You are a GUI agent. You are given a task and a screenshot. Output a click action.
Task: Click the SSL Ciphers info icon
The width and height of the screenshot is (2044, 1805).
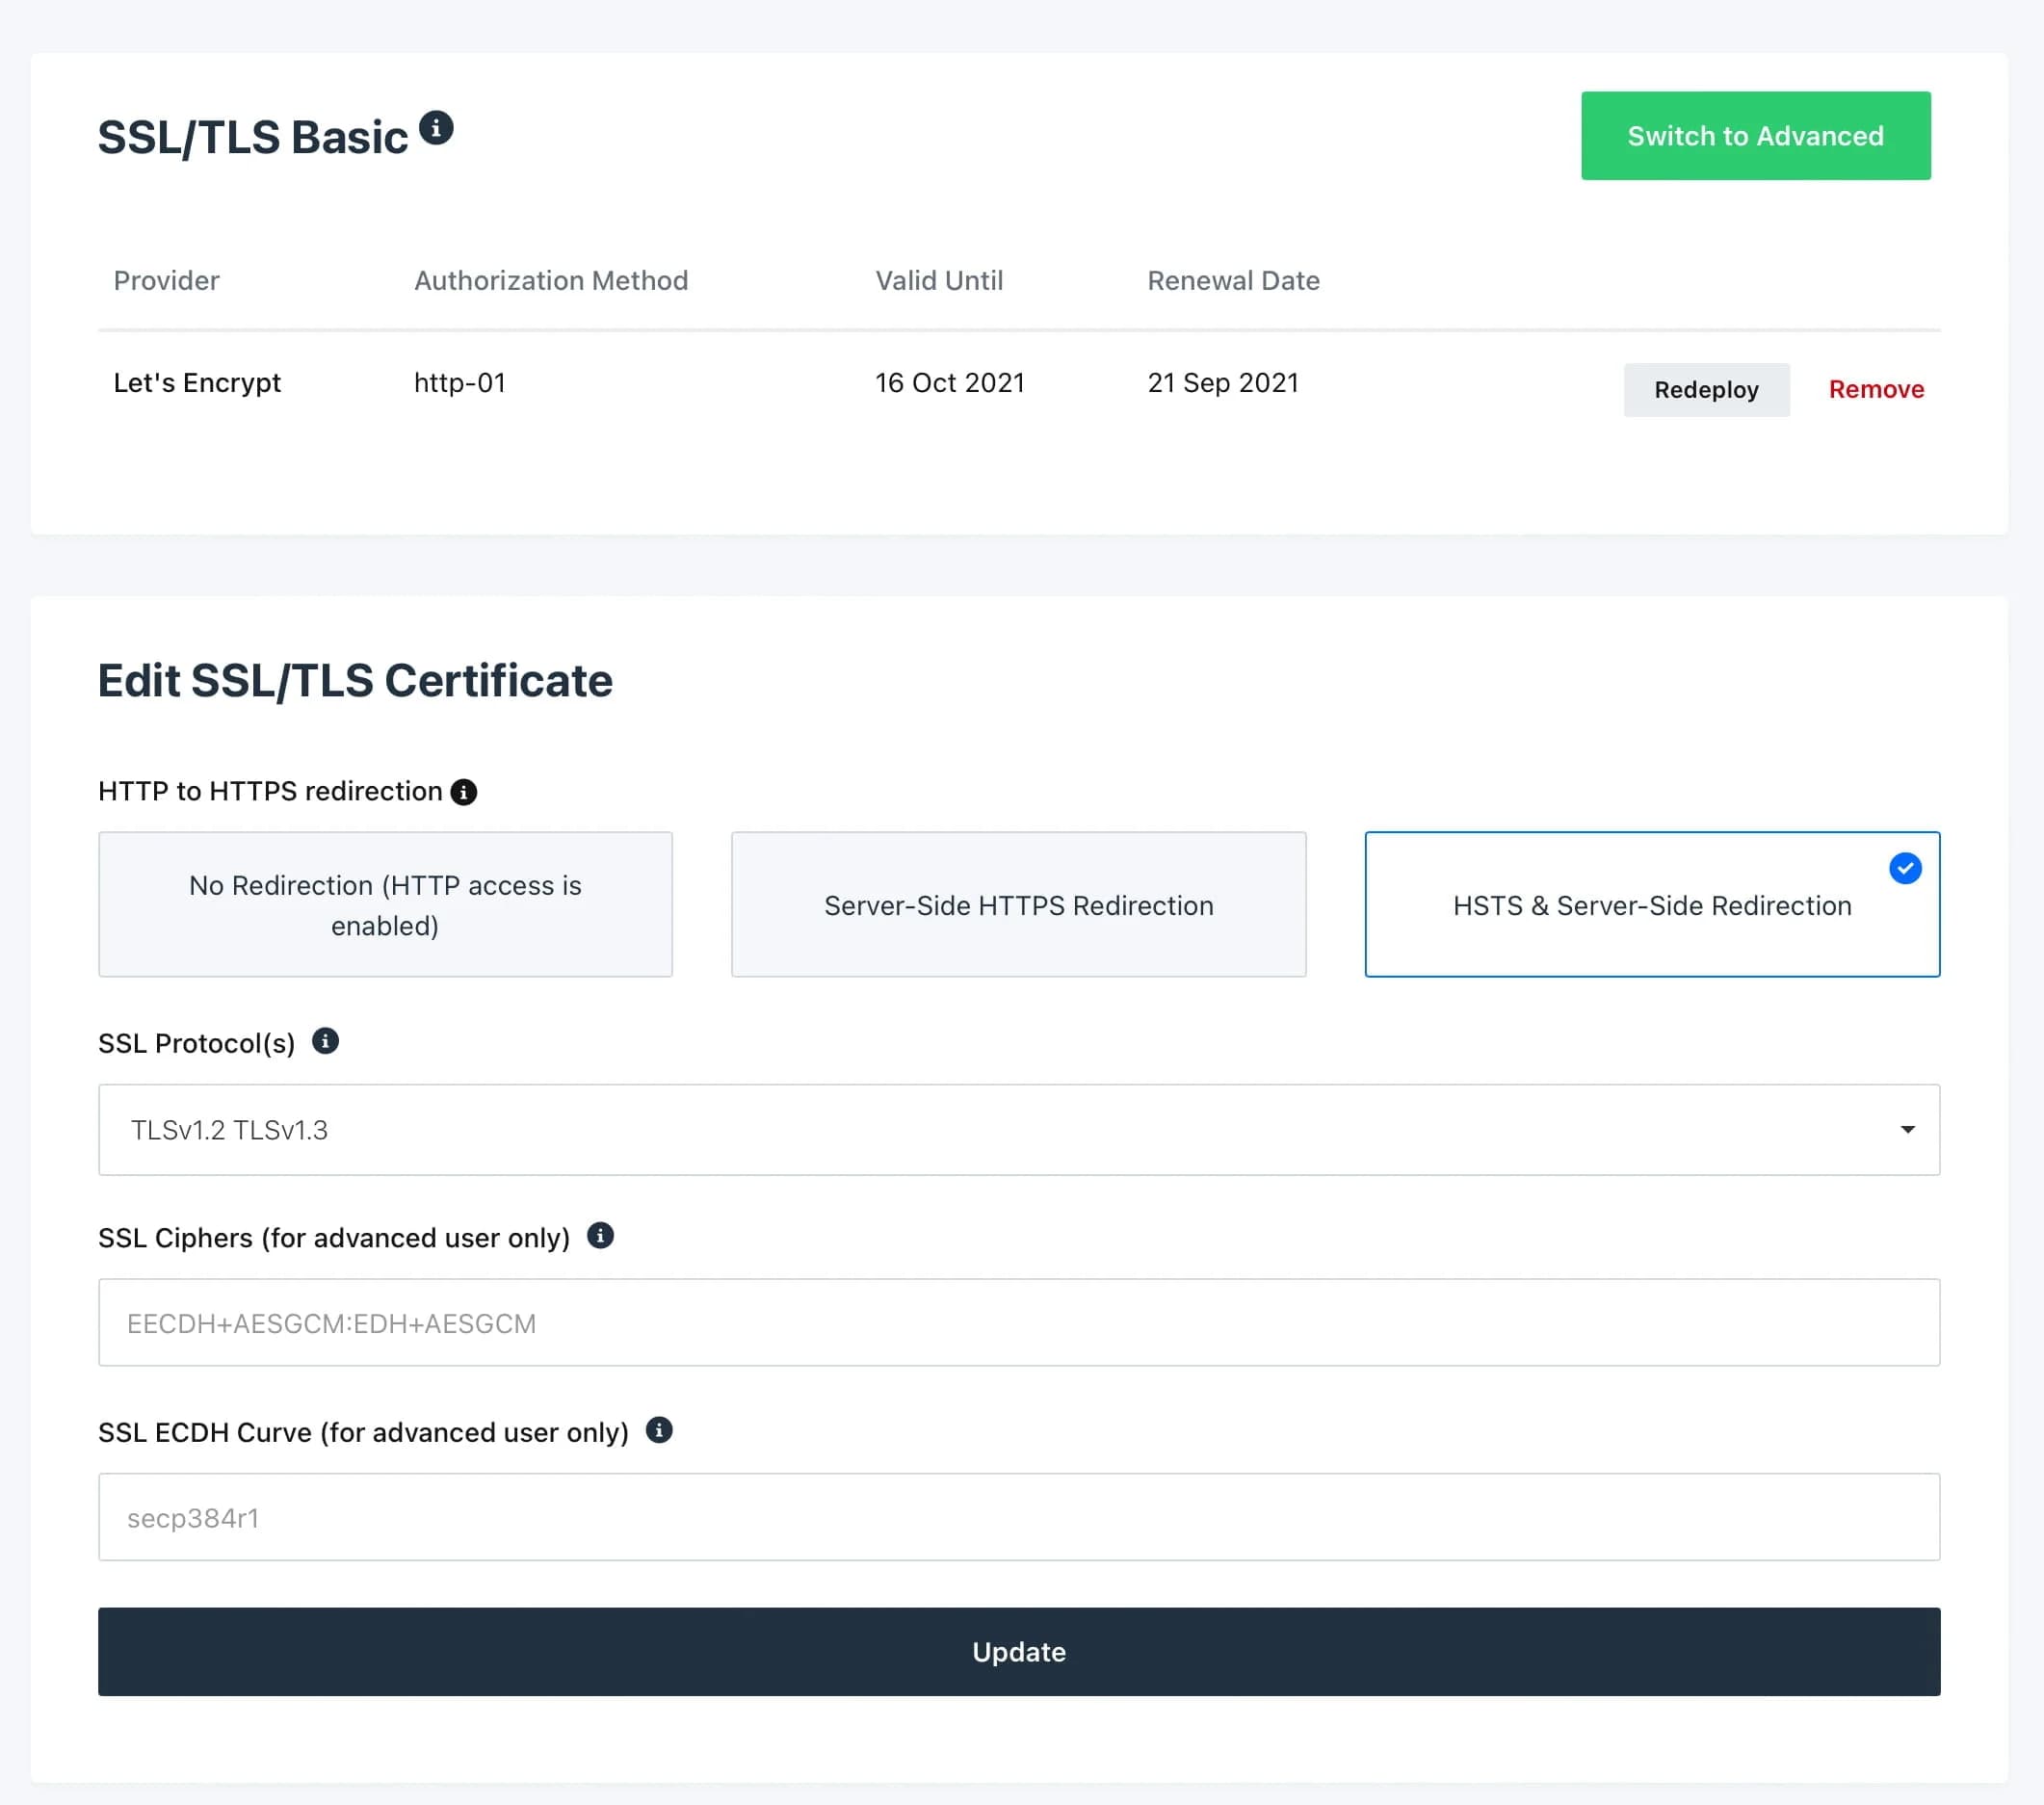601,1236
